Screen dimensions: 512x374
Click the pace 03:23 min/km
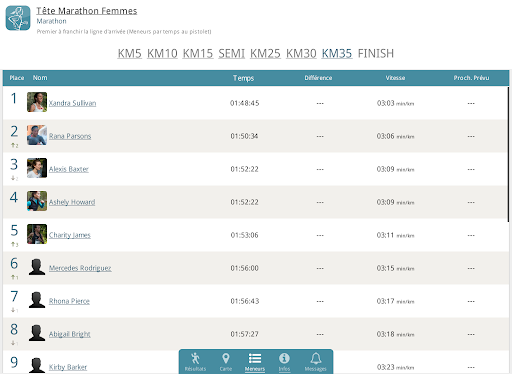tap(395, 367)
